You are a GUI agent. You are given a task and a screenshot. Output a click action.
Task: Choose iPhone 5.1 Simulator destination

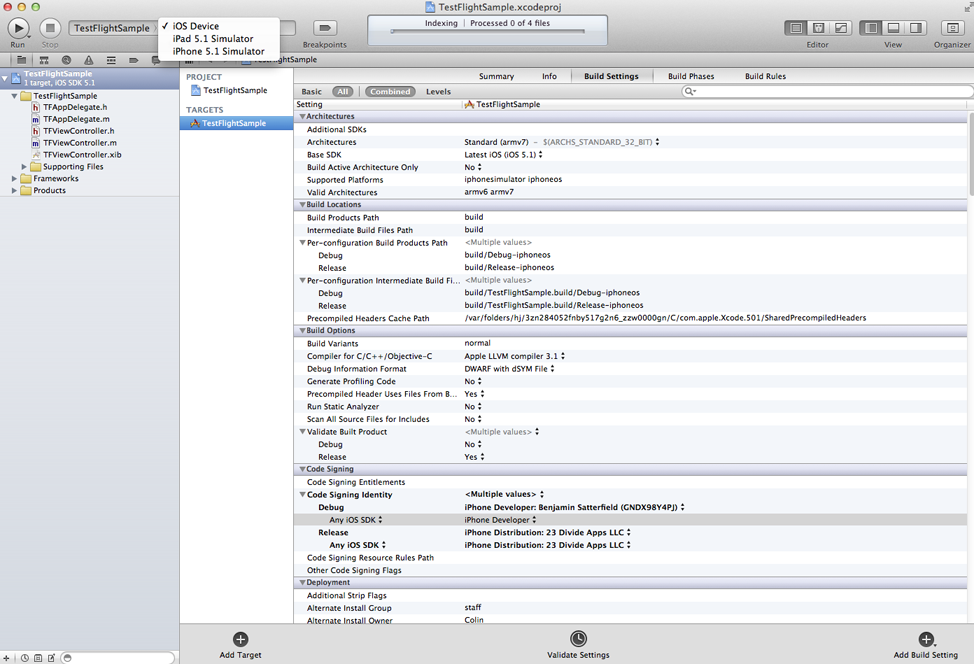(x=219, y=52)
